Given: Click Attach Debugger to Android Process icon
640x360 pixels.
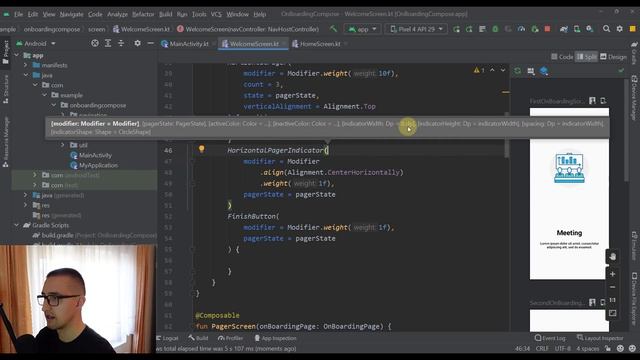Looking at the screenshot, I should (535, 29).
